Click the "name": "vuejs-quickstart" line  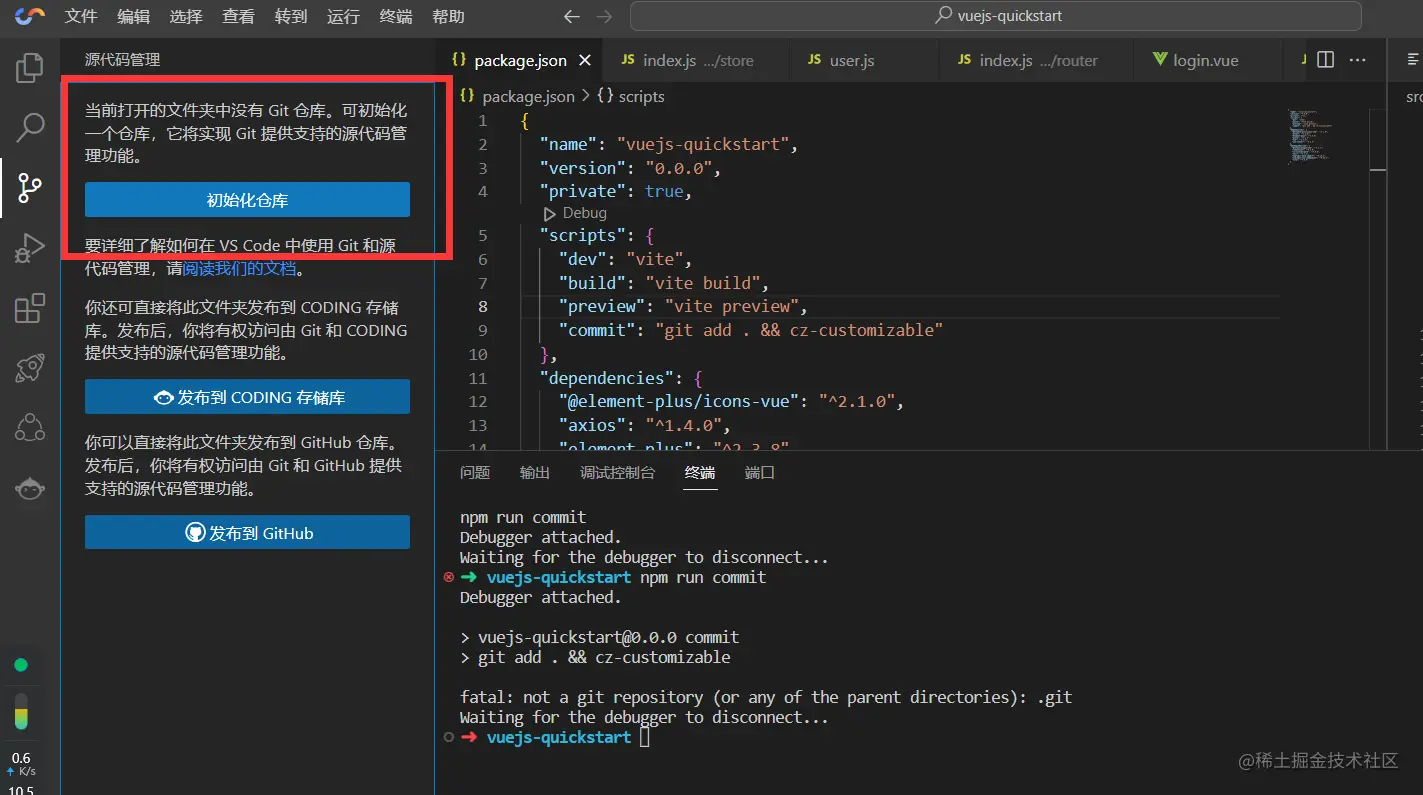tap(669, 144)
